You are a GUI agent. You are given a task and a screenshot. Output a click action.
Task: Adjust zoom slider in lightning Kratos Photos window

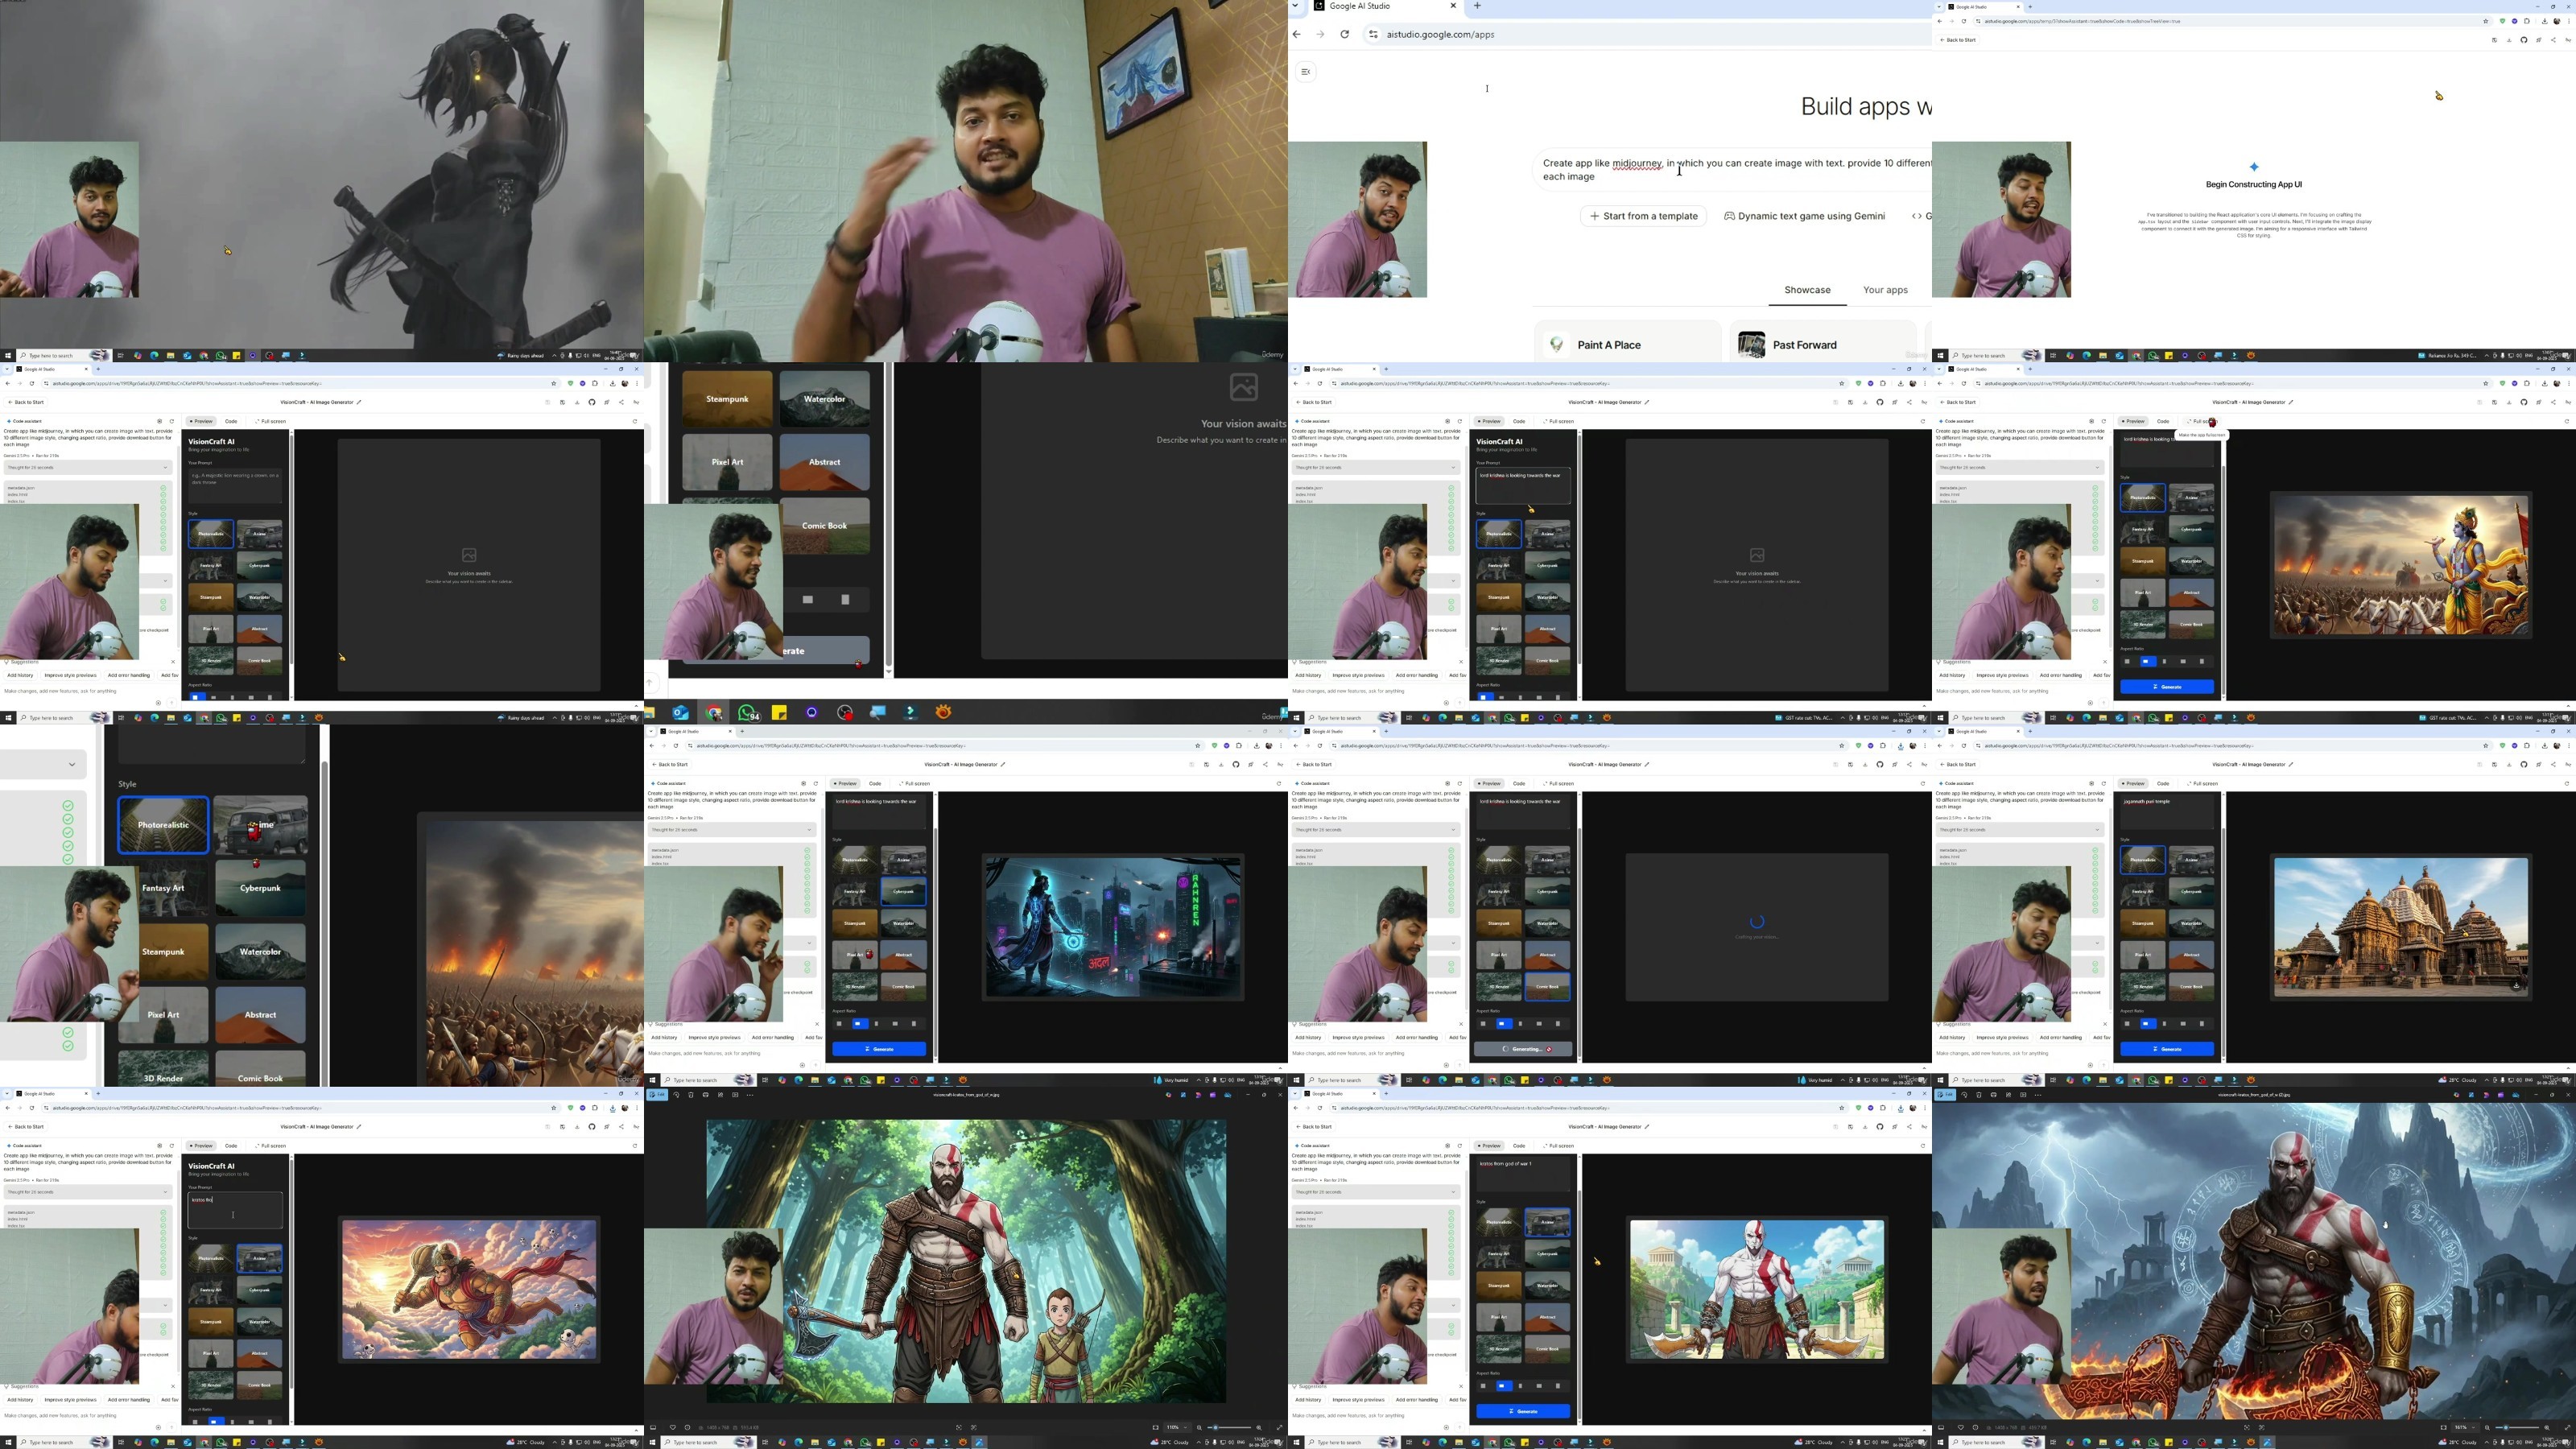click(2518, 1427)
